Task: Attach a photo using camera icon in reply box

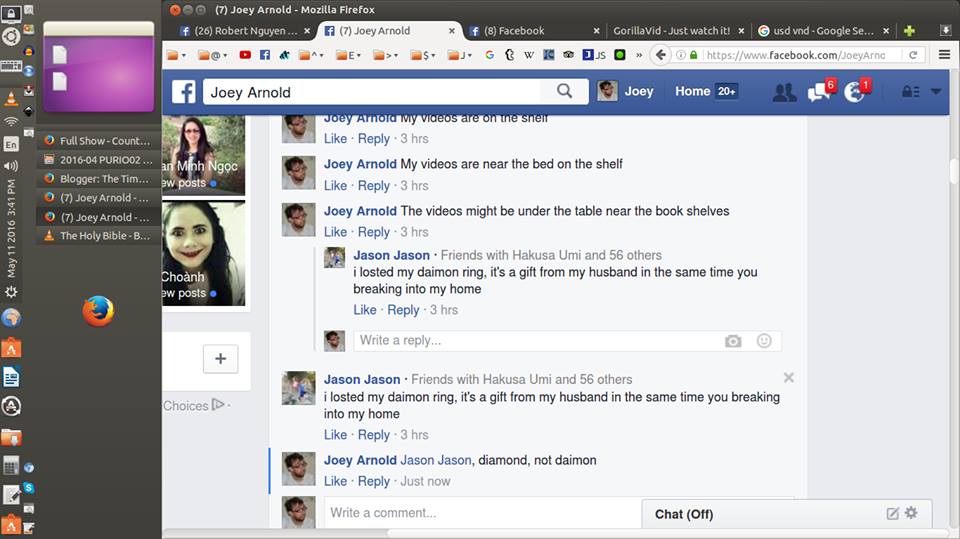Action: (x=733, y=341)
